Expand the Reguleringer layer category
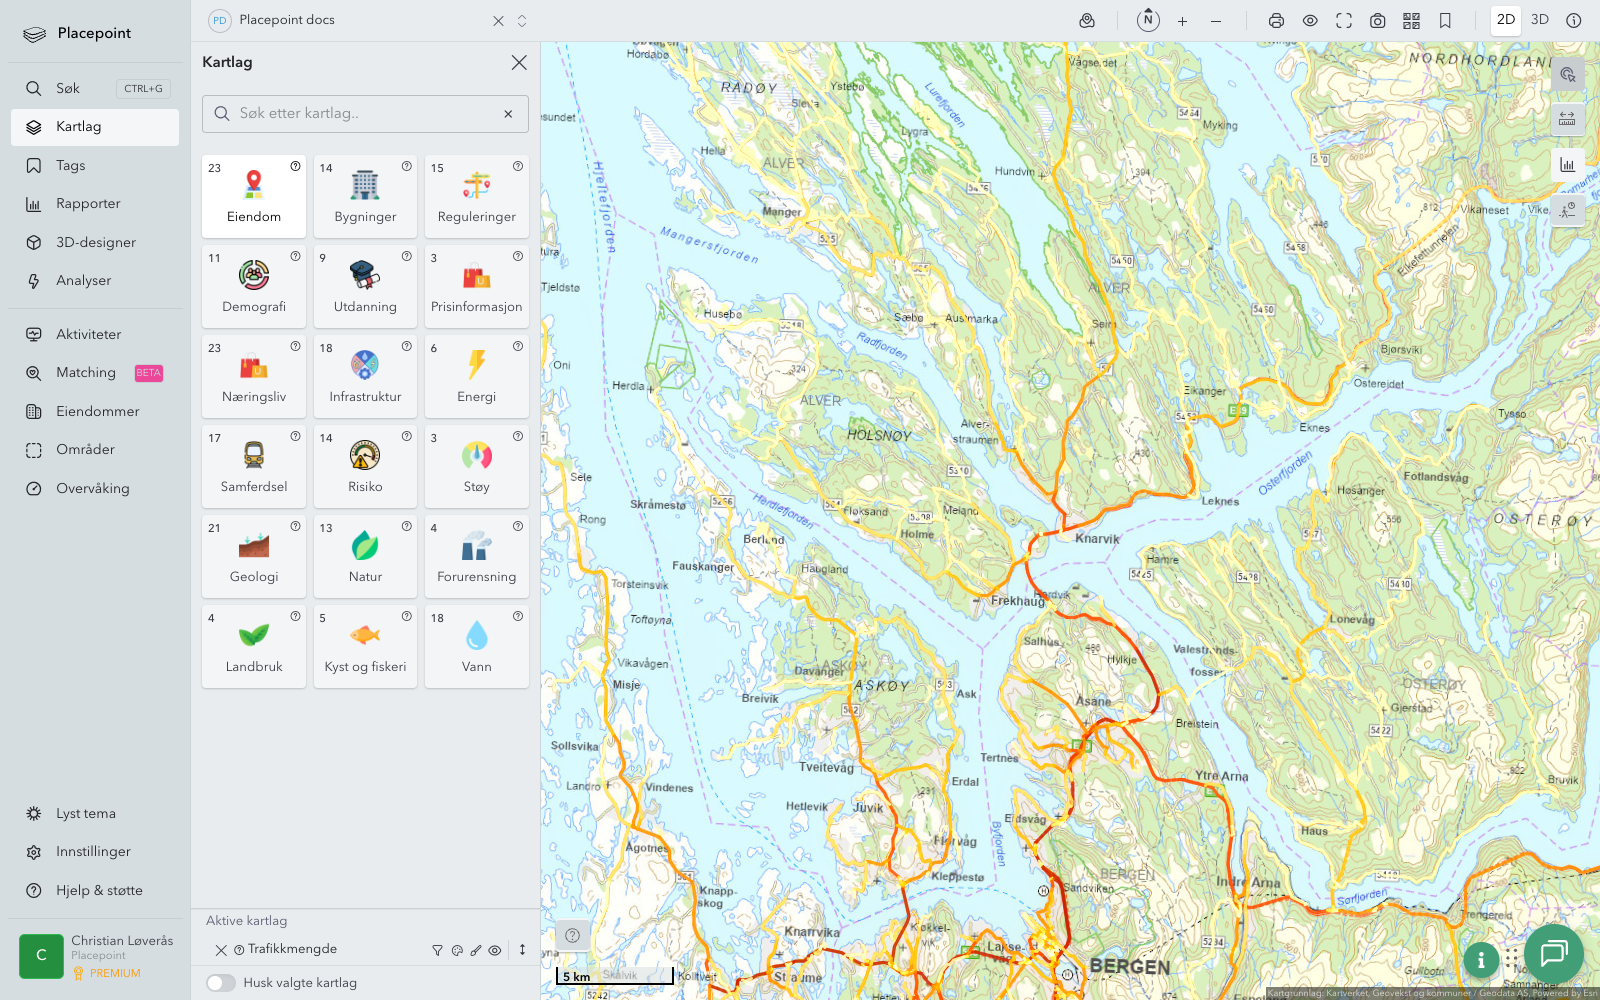Image resolution: width=1600 pixels, height=1000 pixels. 477,196
